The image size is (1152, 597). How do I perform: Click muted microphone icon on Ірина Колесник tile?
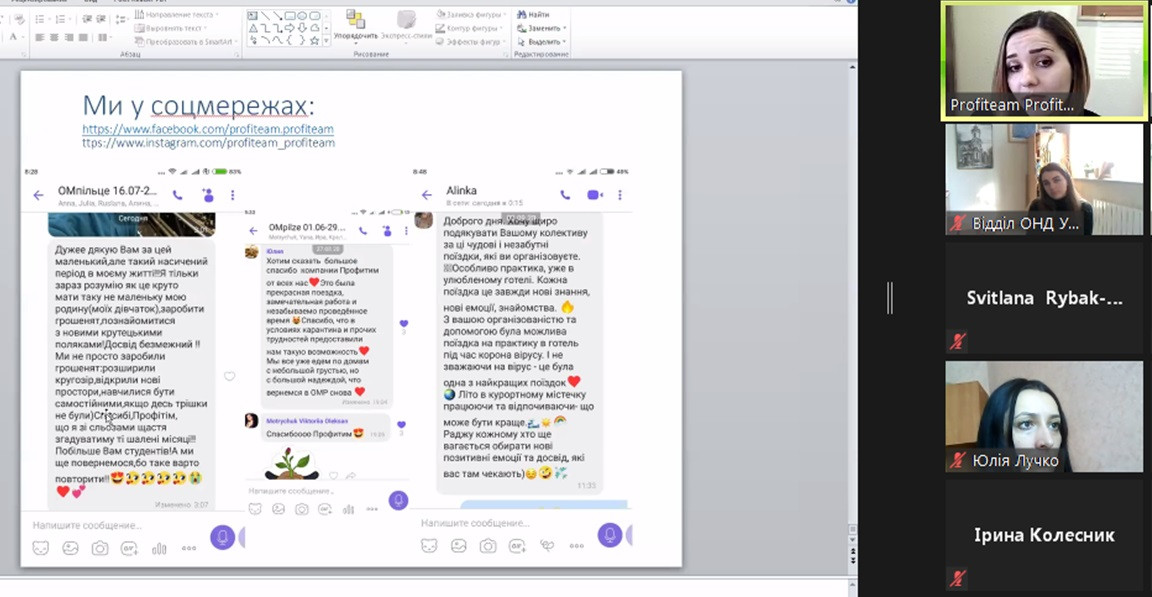pyautogui.click(x=957, y=579)
